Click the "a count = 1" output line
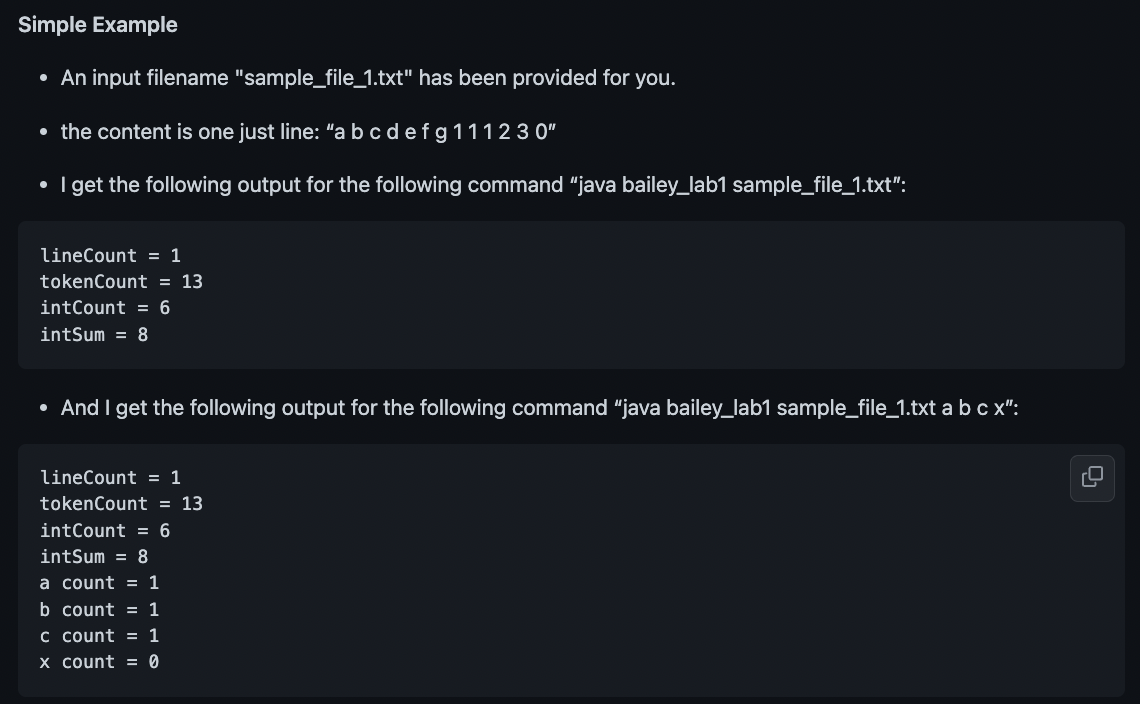The width and height of the screenshot is (1140, 704). [99, 583]
